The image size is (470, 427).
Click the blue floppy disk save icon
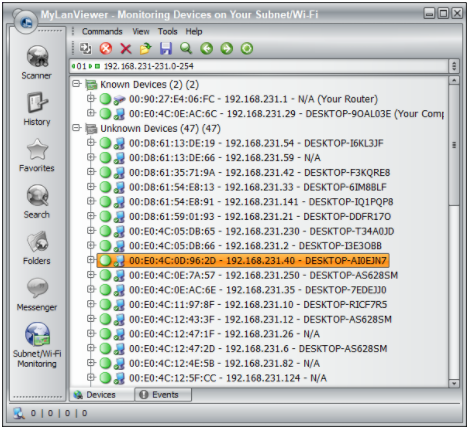(x=166, y=49)
